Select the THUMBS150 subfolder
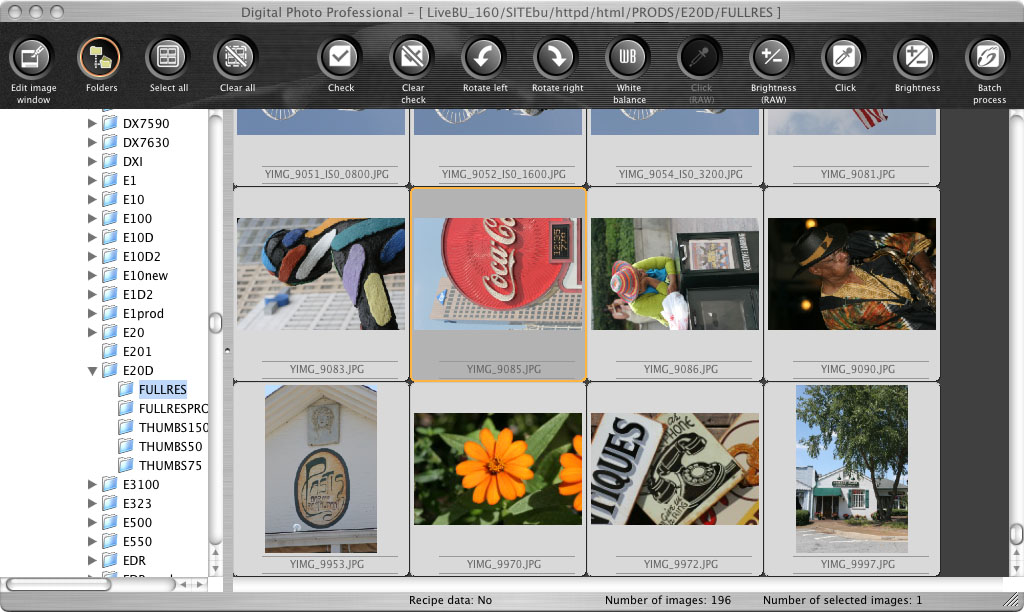The width and height of the screenshot is (1024, 612). click(170, 427)
